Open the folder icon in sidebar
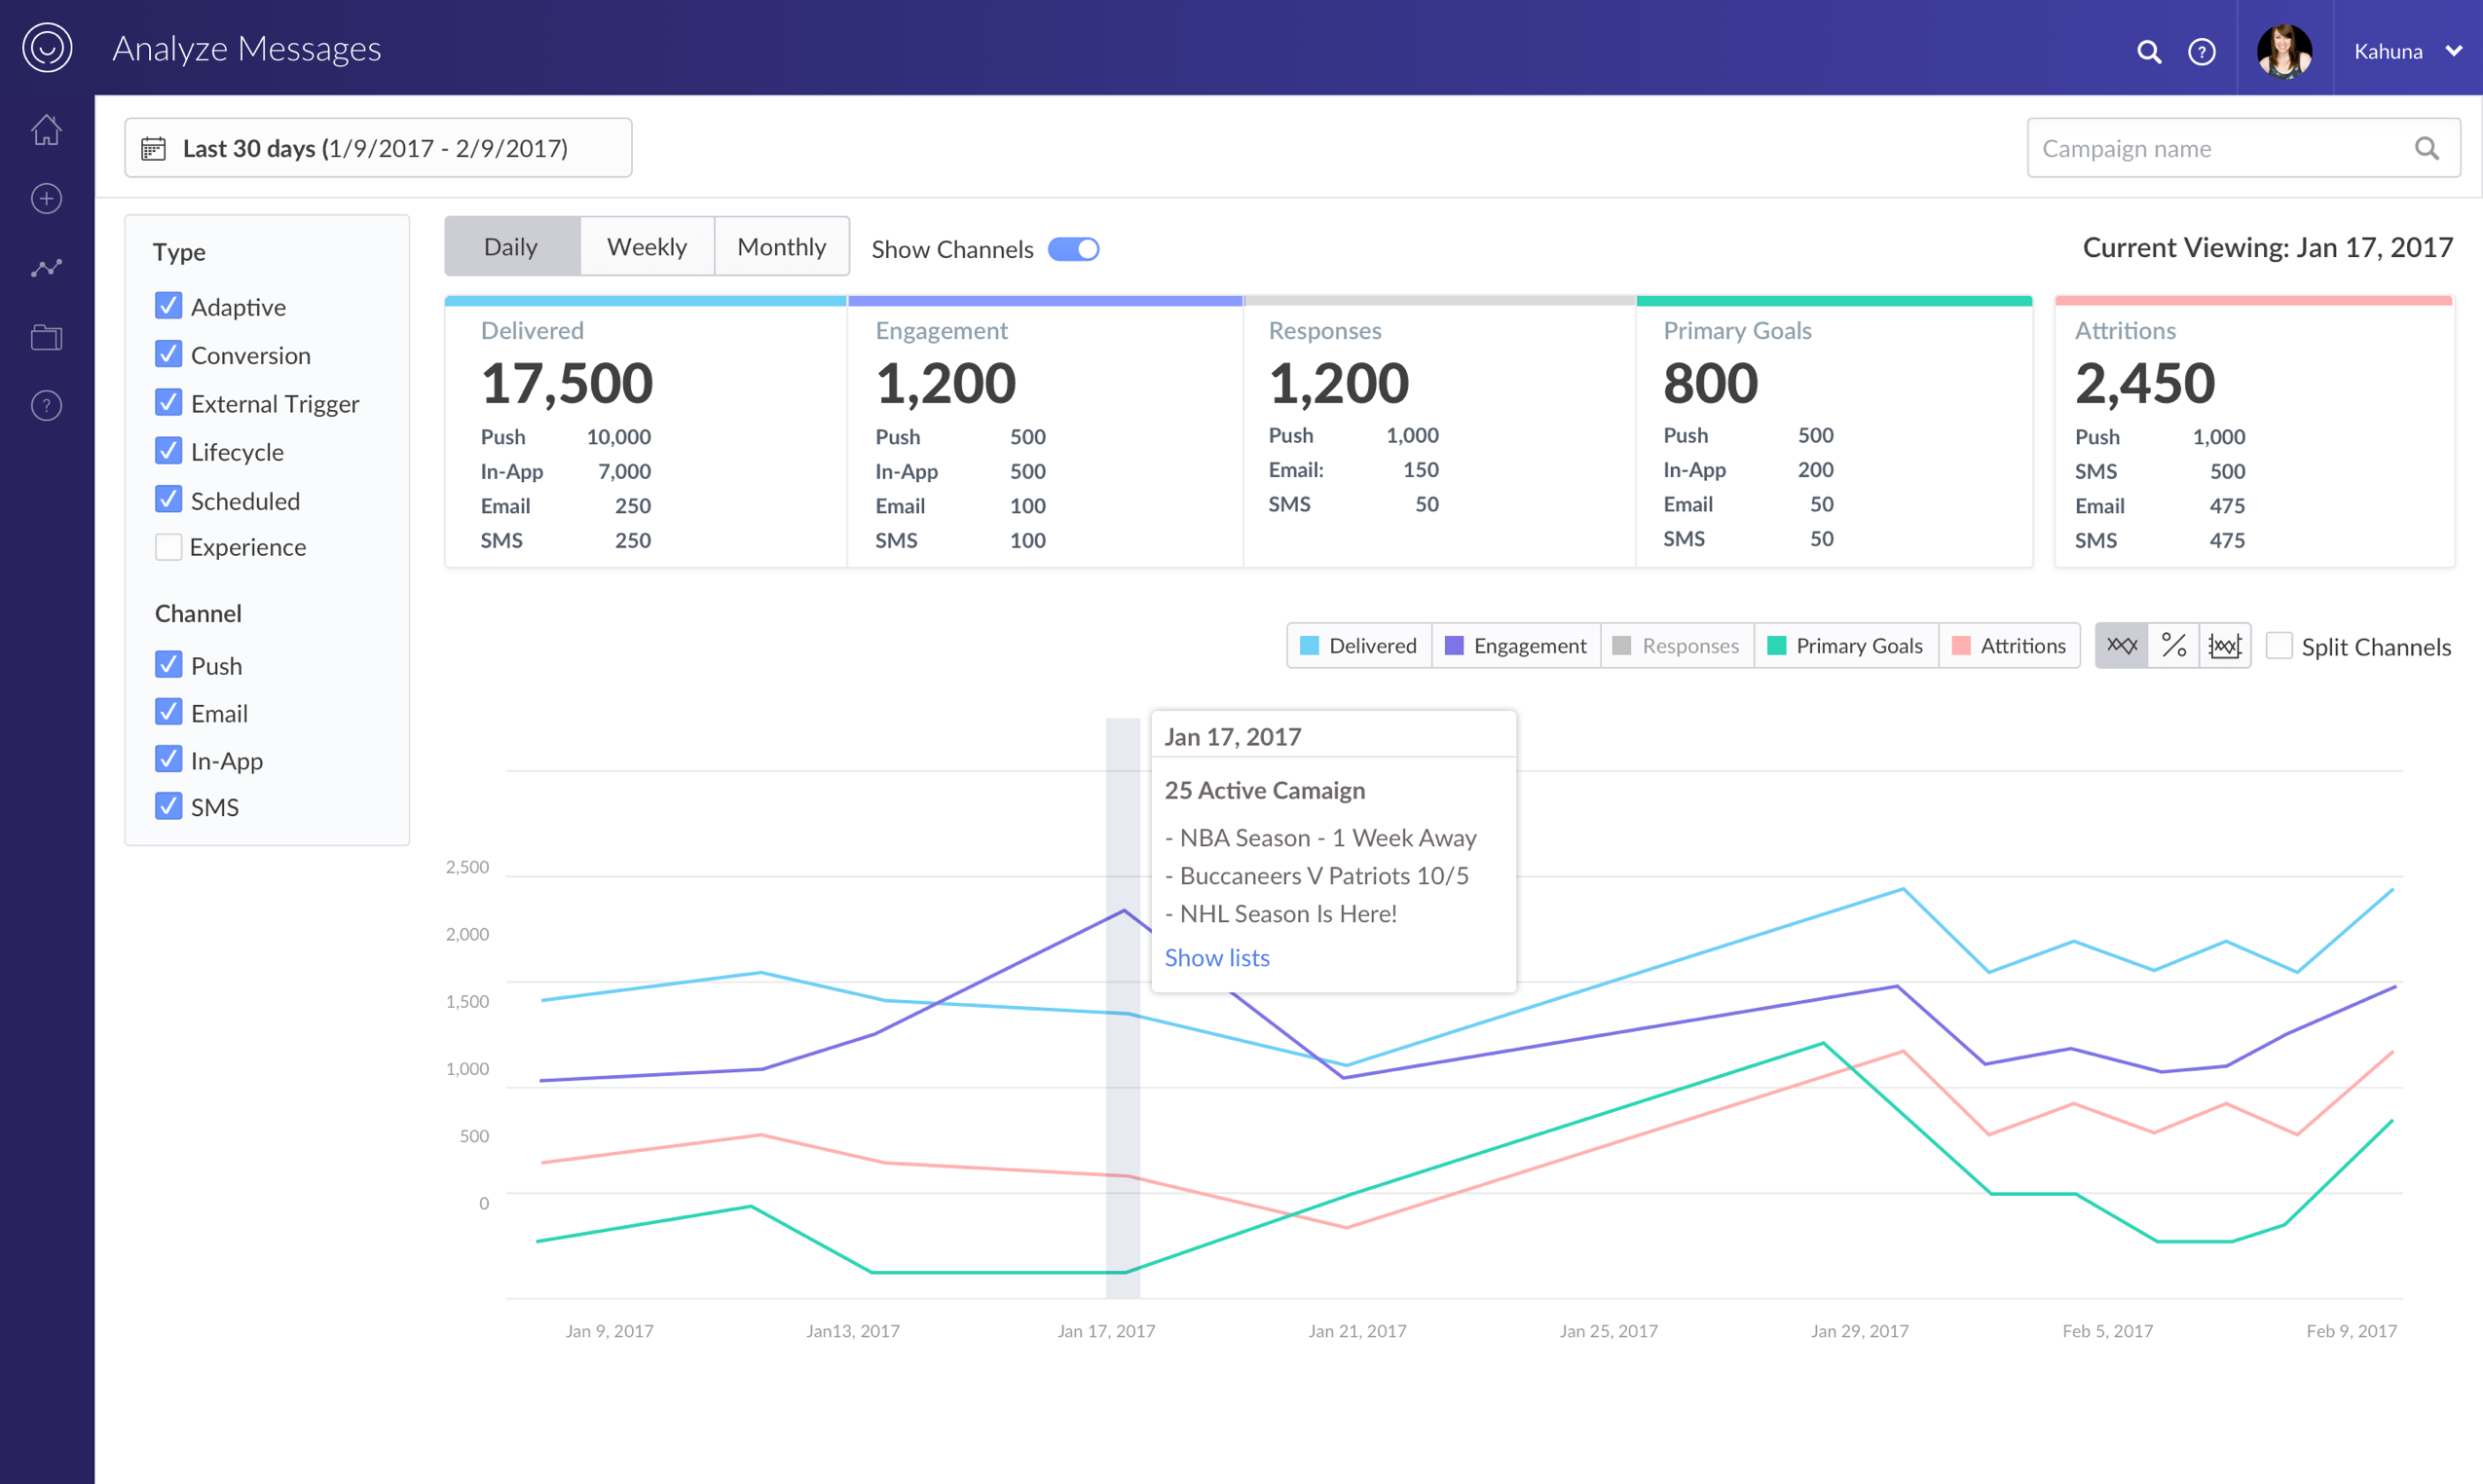The width and height of the screenshot is (2483, 1484). pos(46,337)
